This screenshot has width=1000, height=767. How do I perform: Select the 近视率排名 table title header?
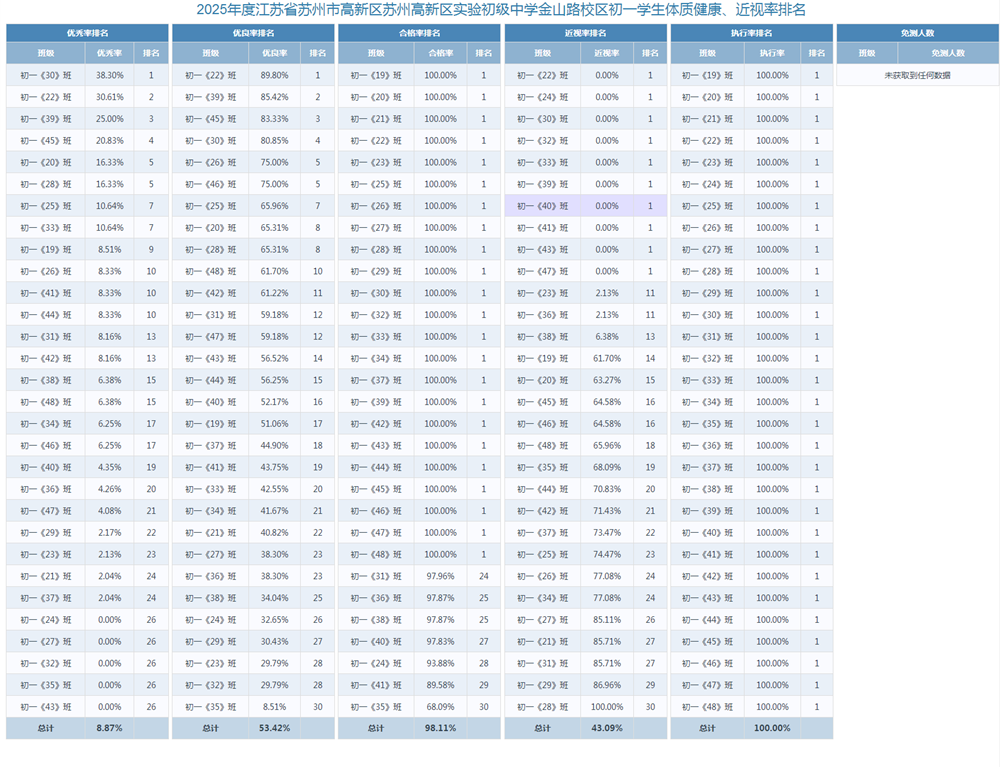585,33
